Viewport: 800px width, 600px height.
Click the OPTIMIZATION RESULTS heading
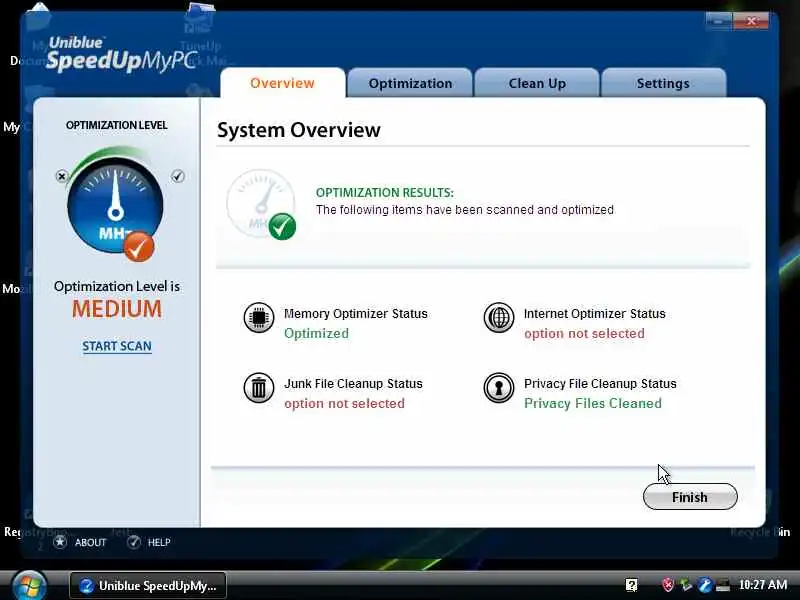click(385, 192)
